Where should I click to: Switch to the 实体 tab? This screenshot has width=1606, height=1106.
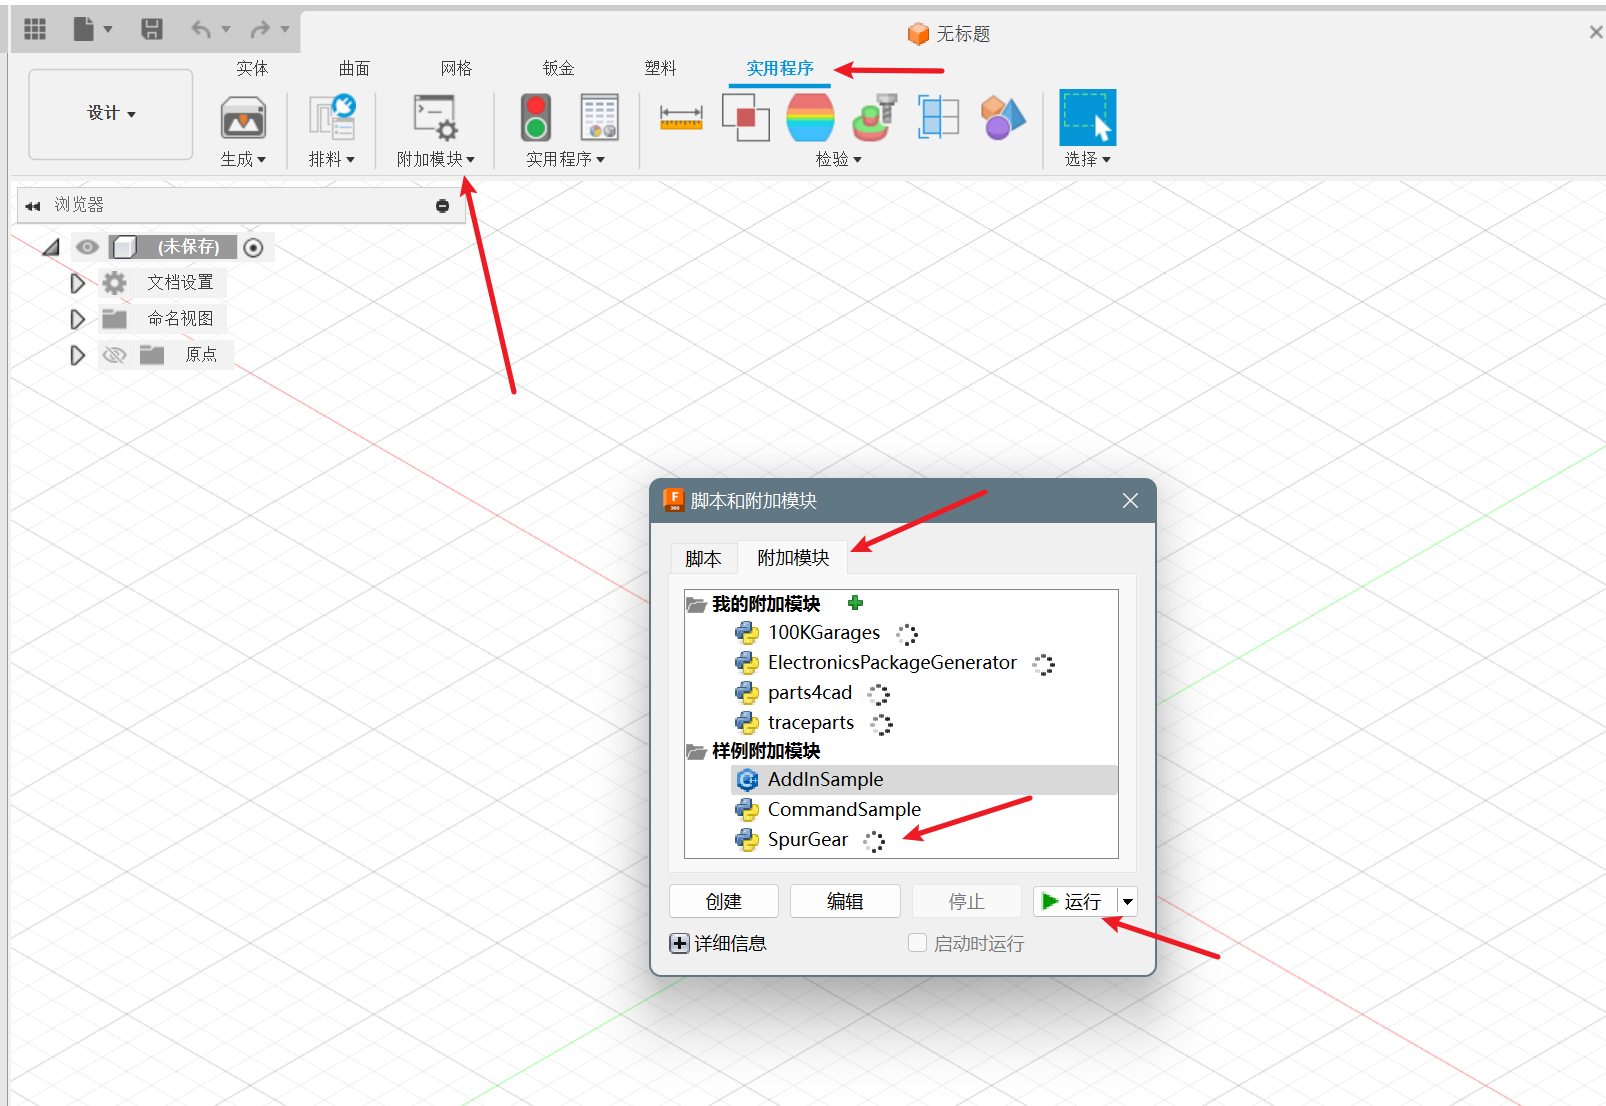coord(252,68)
